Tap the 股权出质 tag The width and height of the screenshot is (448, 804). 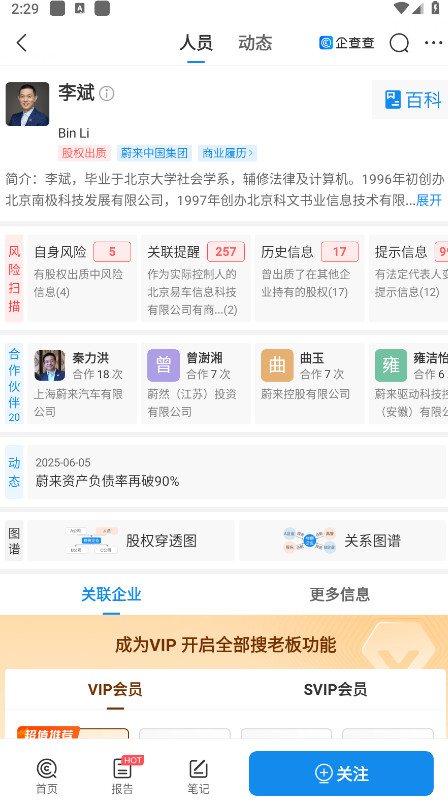pyautogui.click(x=84, y=153)
